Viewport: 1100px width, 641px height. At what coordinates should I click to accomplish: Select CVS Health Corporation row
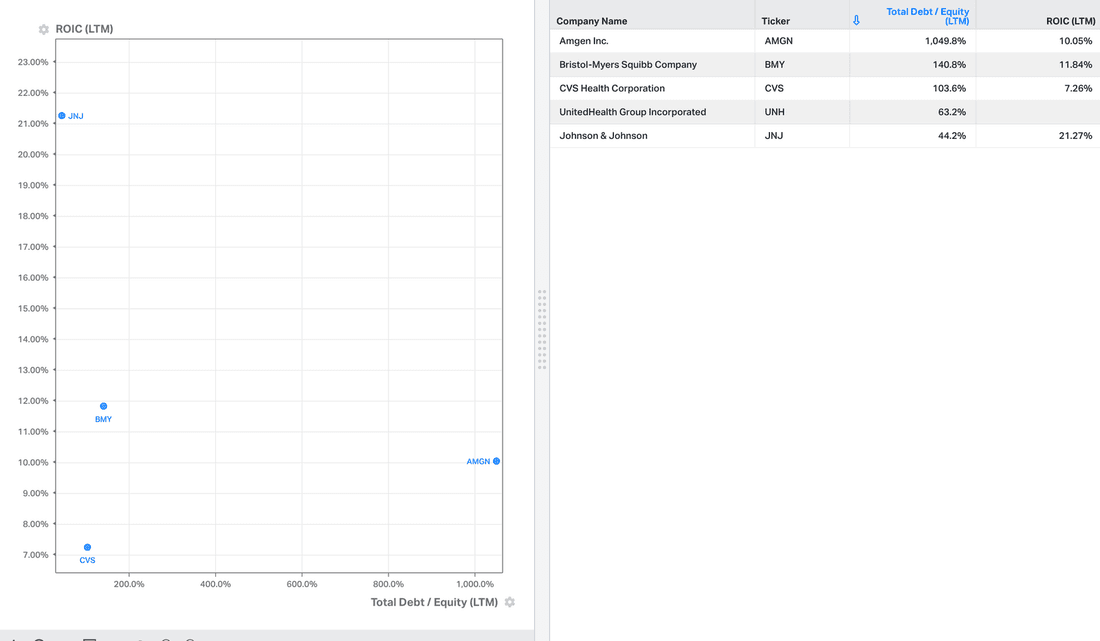[825, 88]
